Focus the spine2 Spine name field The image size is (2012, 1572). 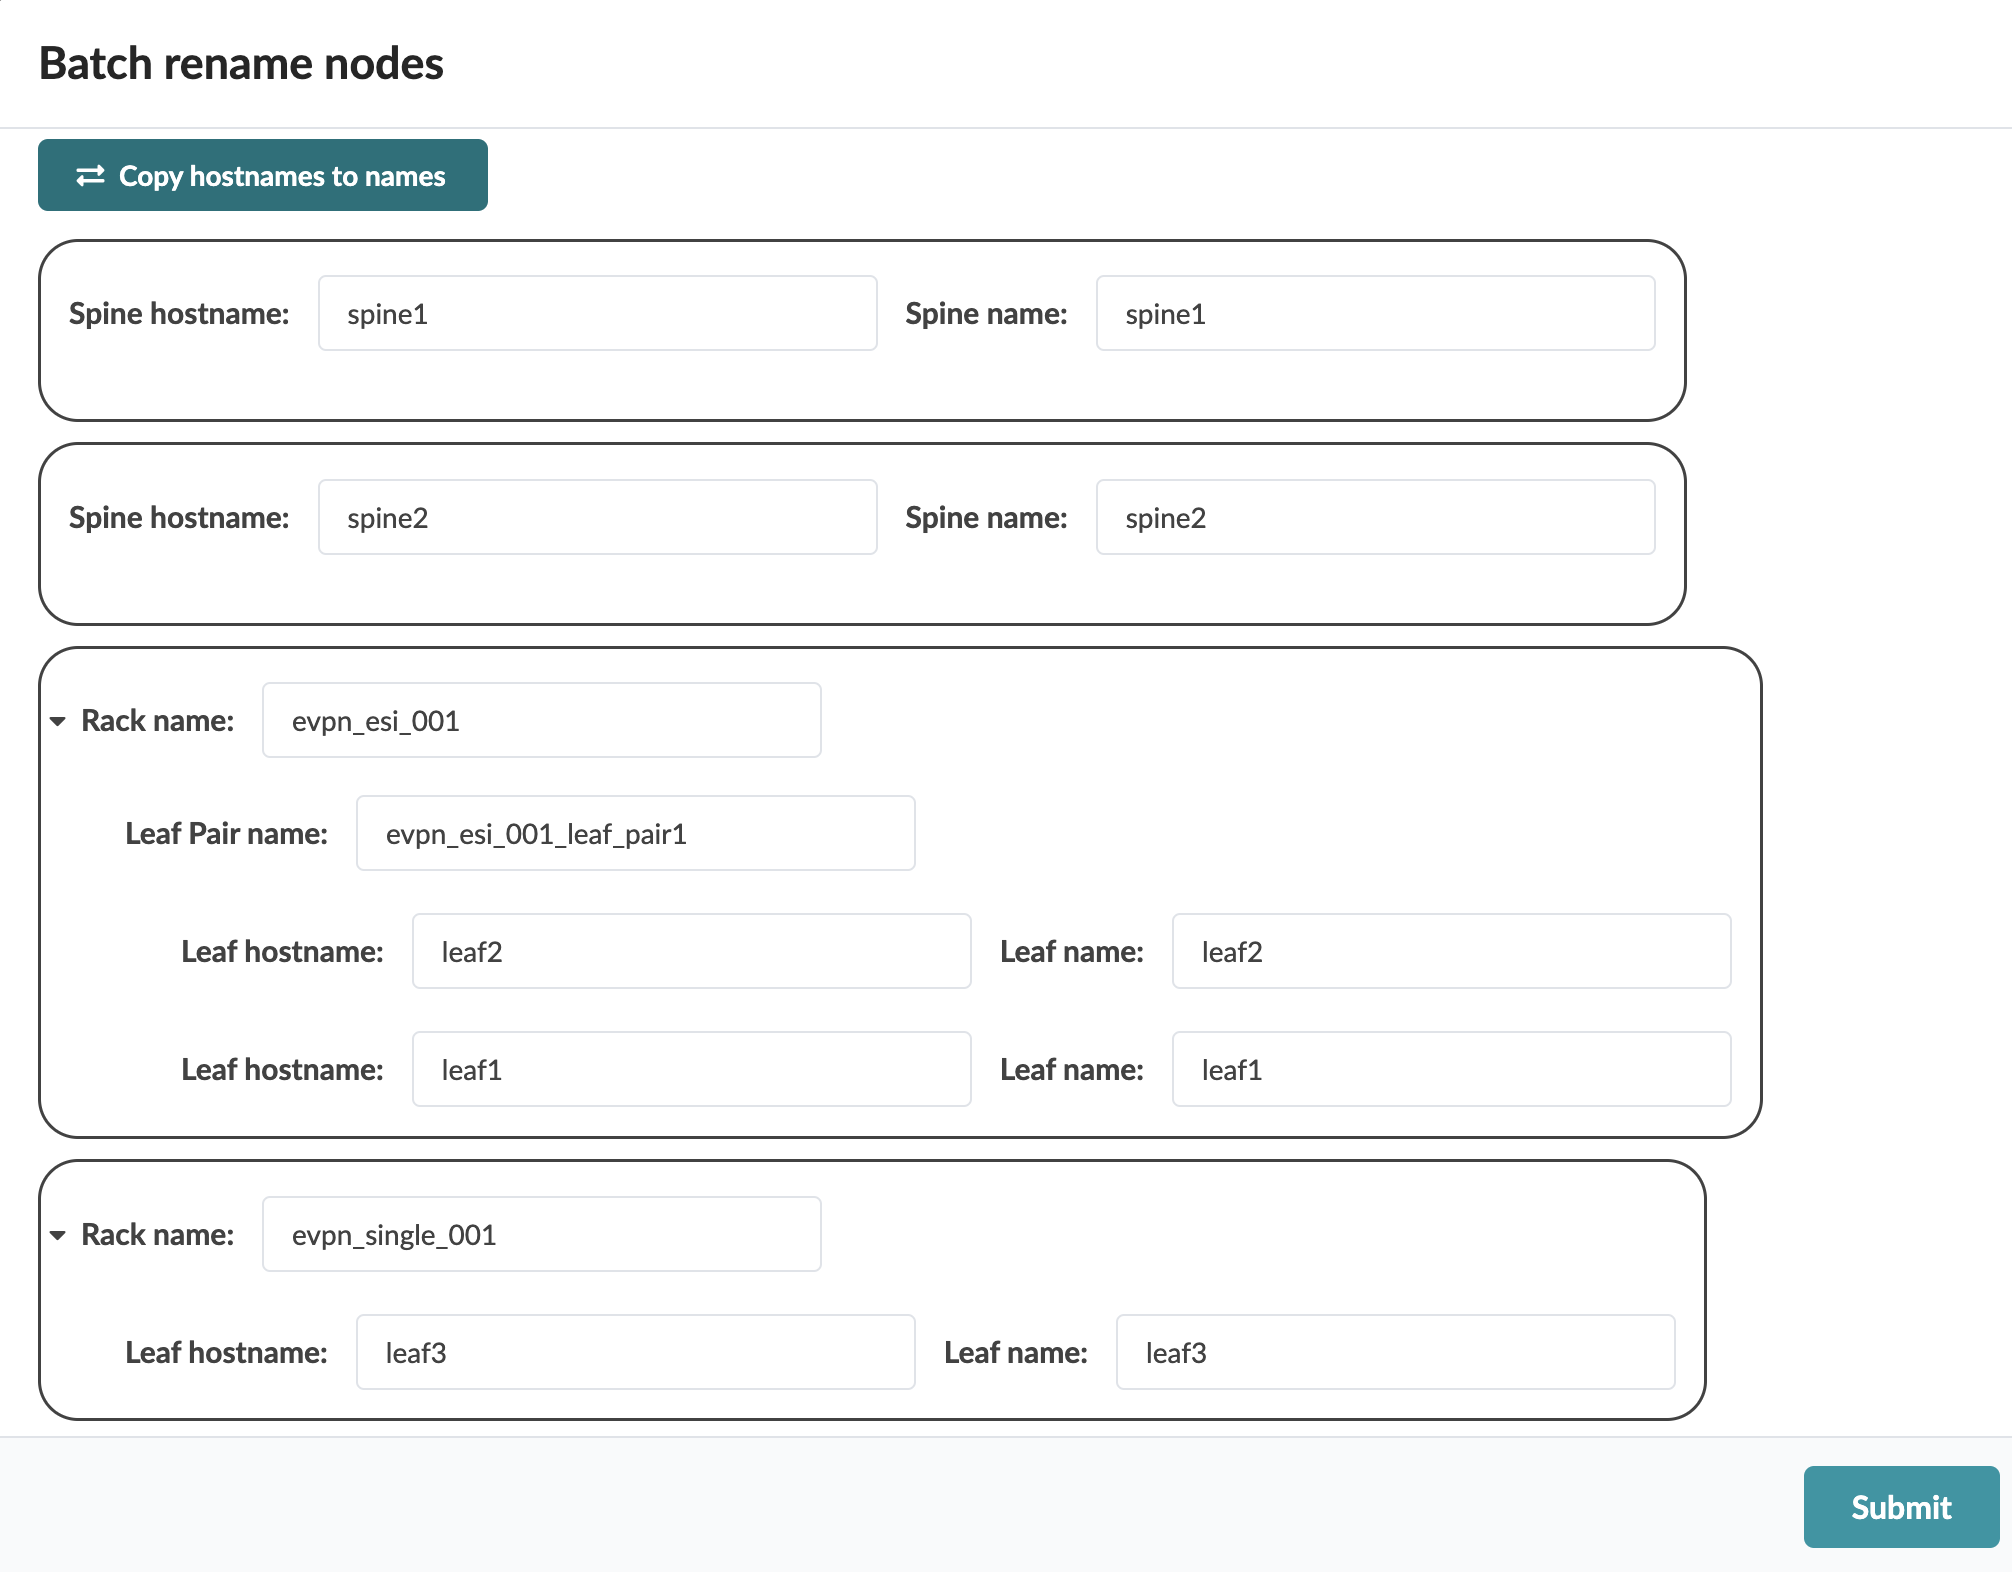point(1375,518)
